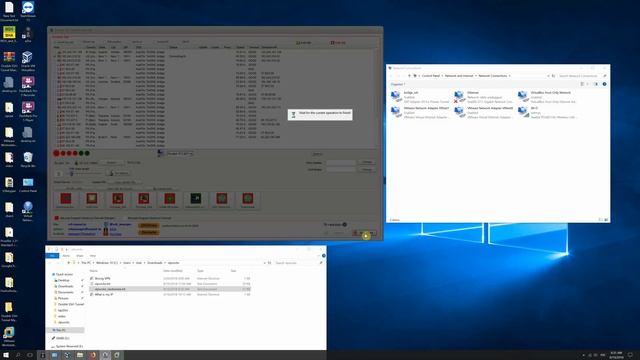Open address history dropdown in File Explorer
Image resolution: width=640 pixels, height=360 pixels.
tap(264, 263)
